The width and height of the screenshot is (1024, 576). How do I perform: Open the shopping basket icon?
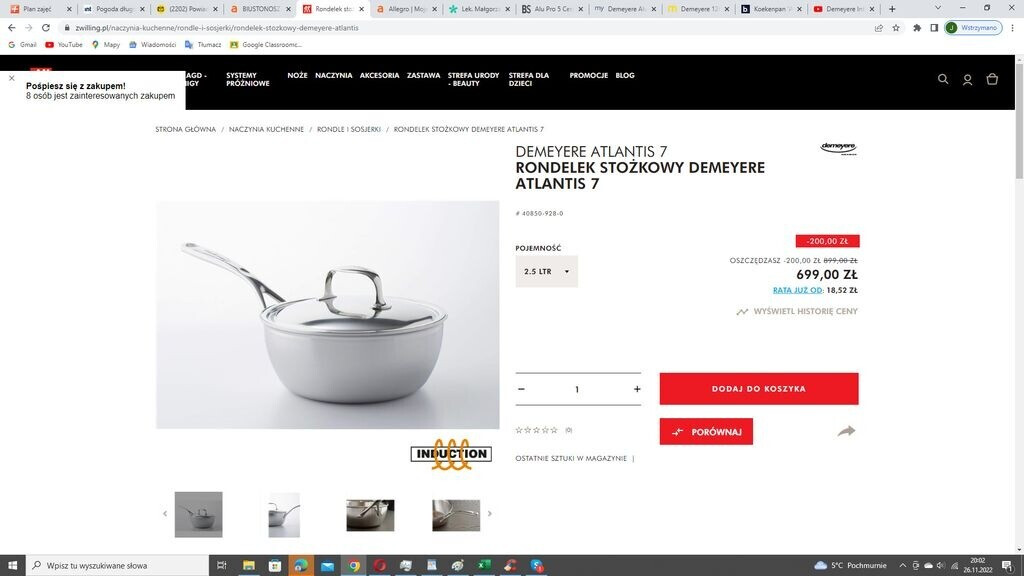point(992,79)
